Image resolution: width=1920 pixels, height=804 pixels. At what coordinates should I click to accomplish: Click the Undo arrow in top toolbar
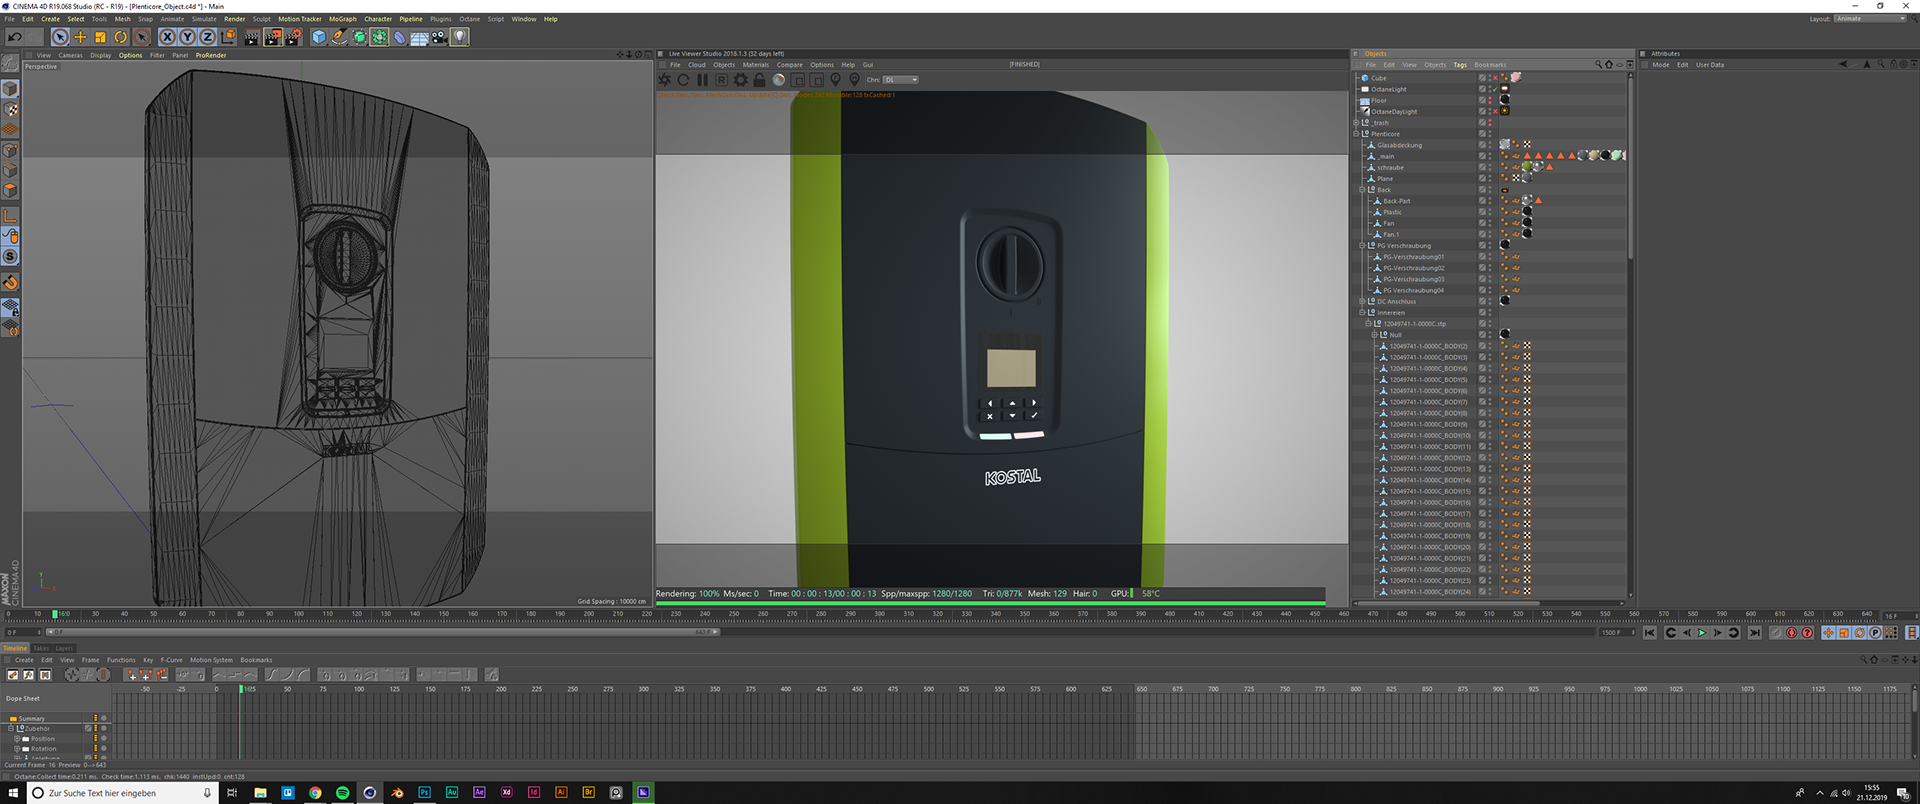[x=15, y=37]
